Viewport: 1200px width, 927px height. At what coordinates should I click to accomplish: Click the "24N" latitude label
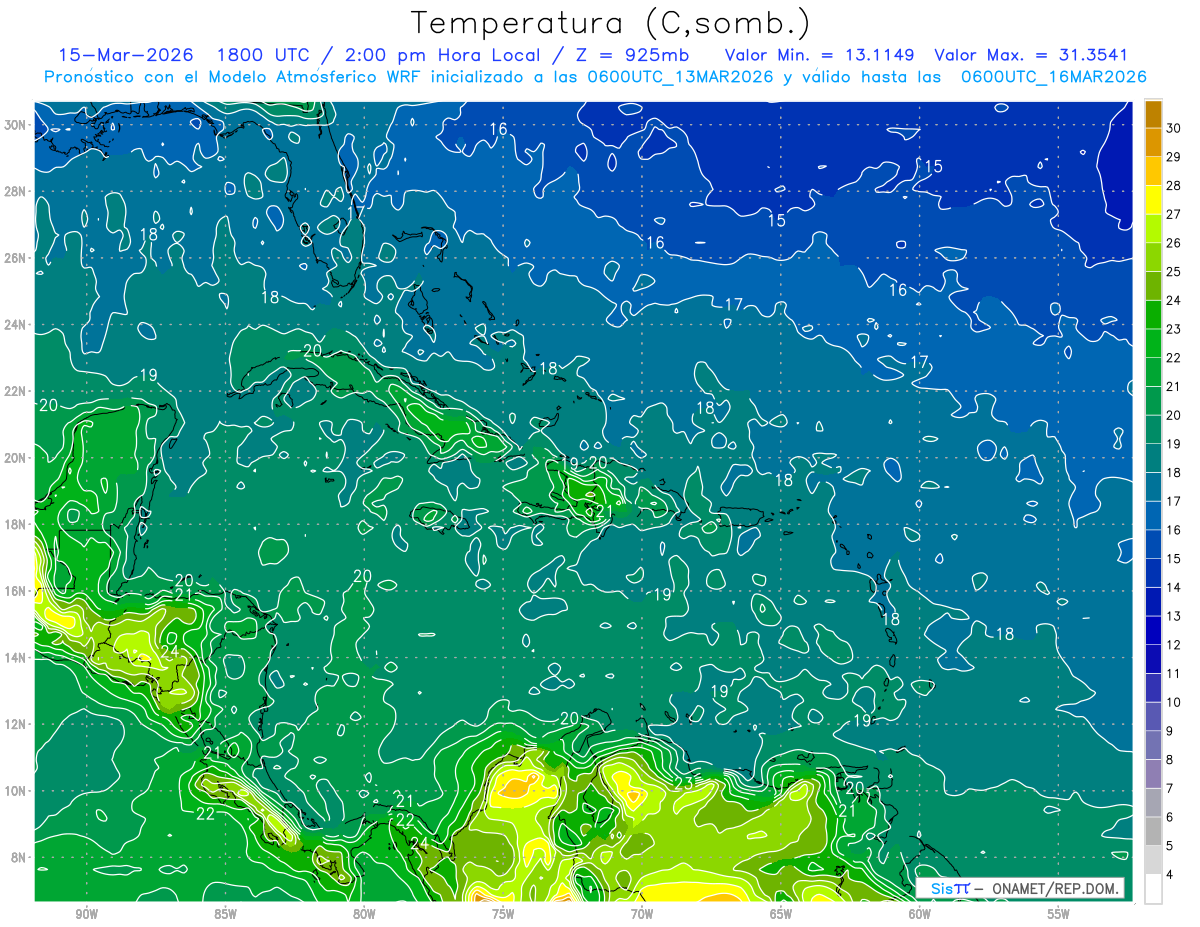point(16,325)
